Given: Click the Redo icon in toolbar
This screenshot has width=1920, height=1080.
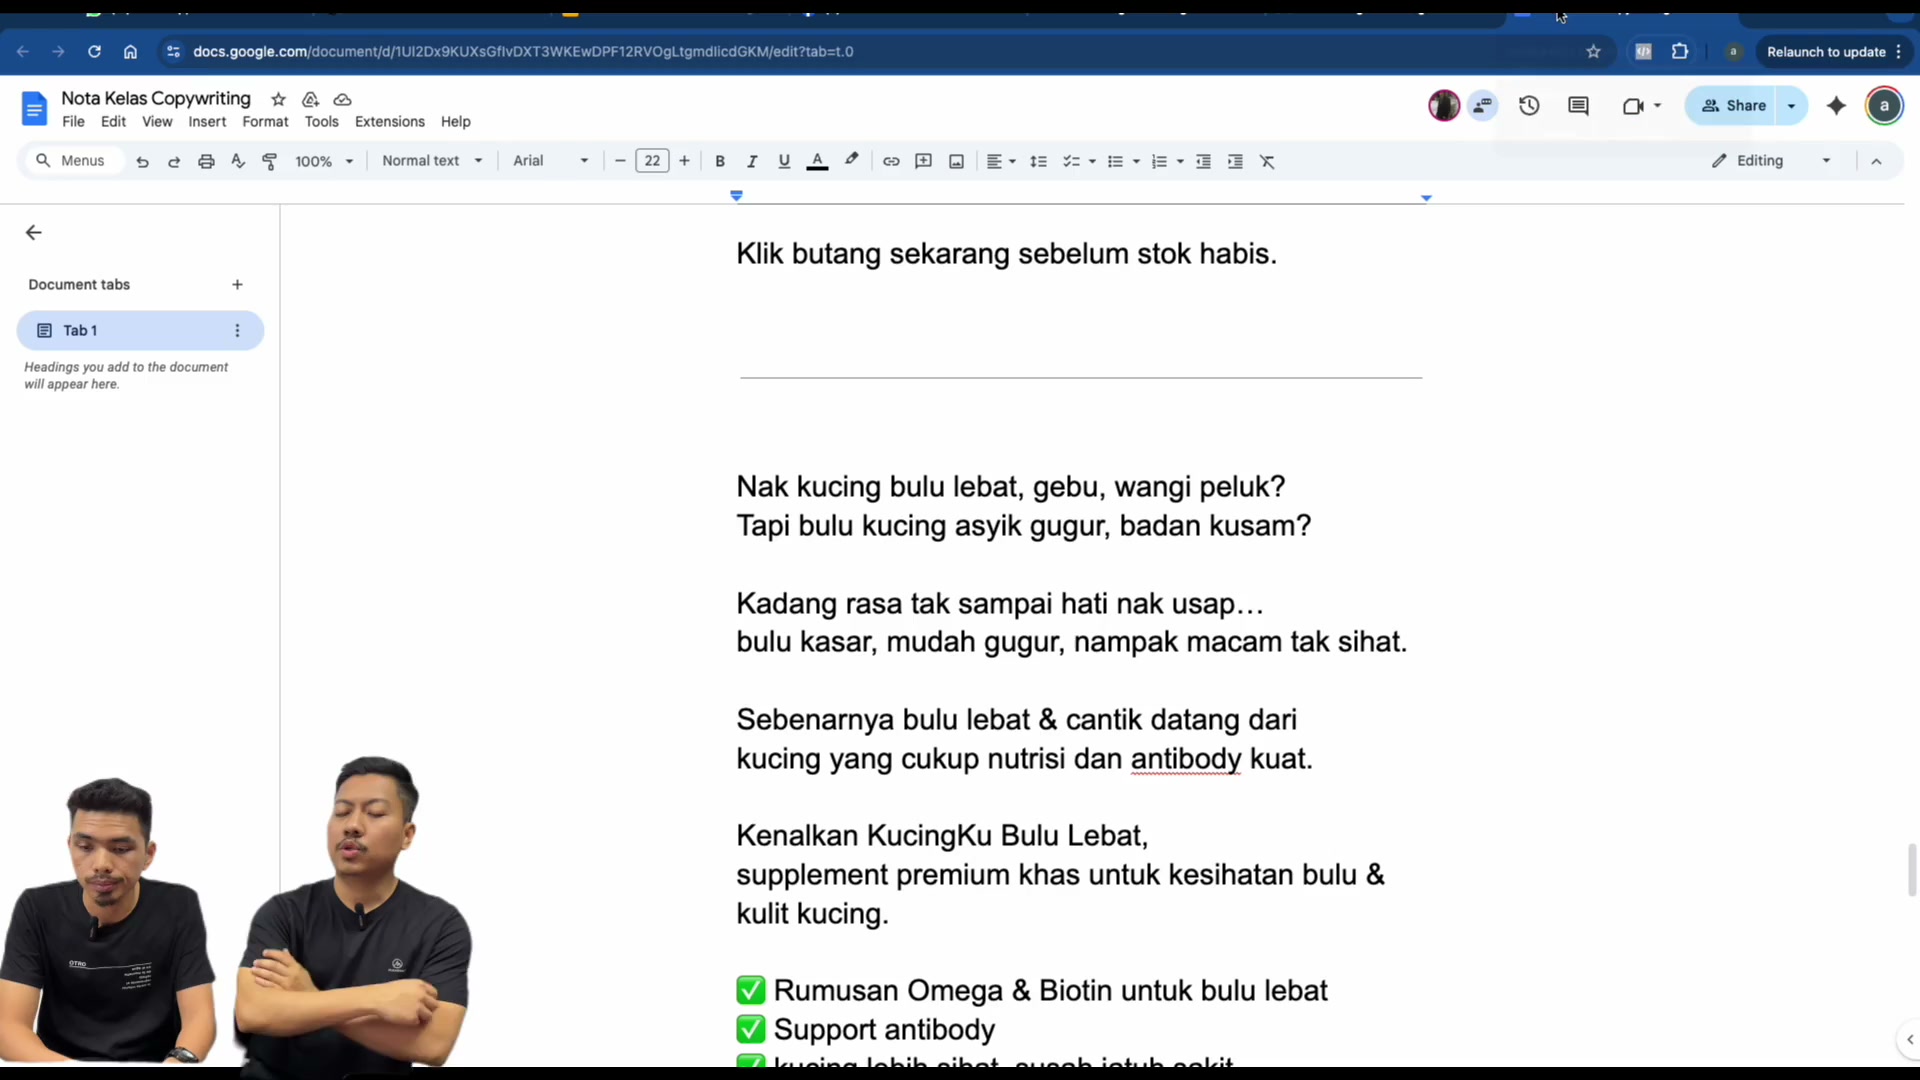Looking at the screenshot, I should click(x=174, y=161).
